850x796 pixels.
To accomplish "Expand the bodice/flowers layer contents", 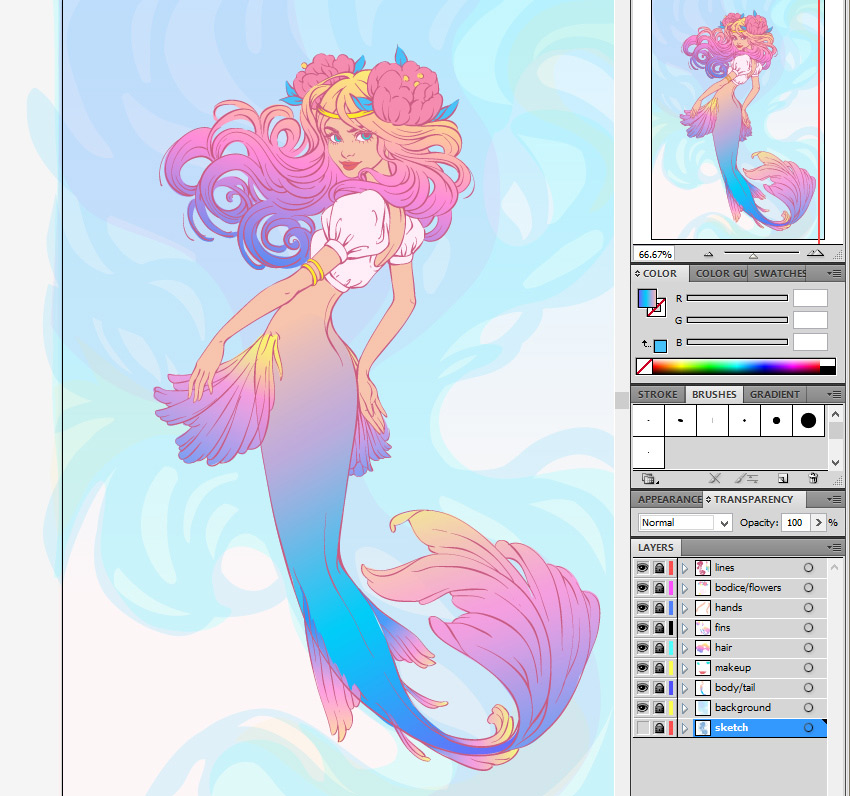I will pos(685,588).
